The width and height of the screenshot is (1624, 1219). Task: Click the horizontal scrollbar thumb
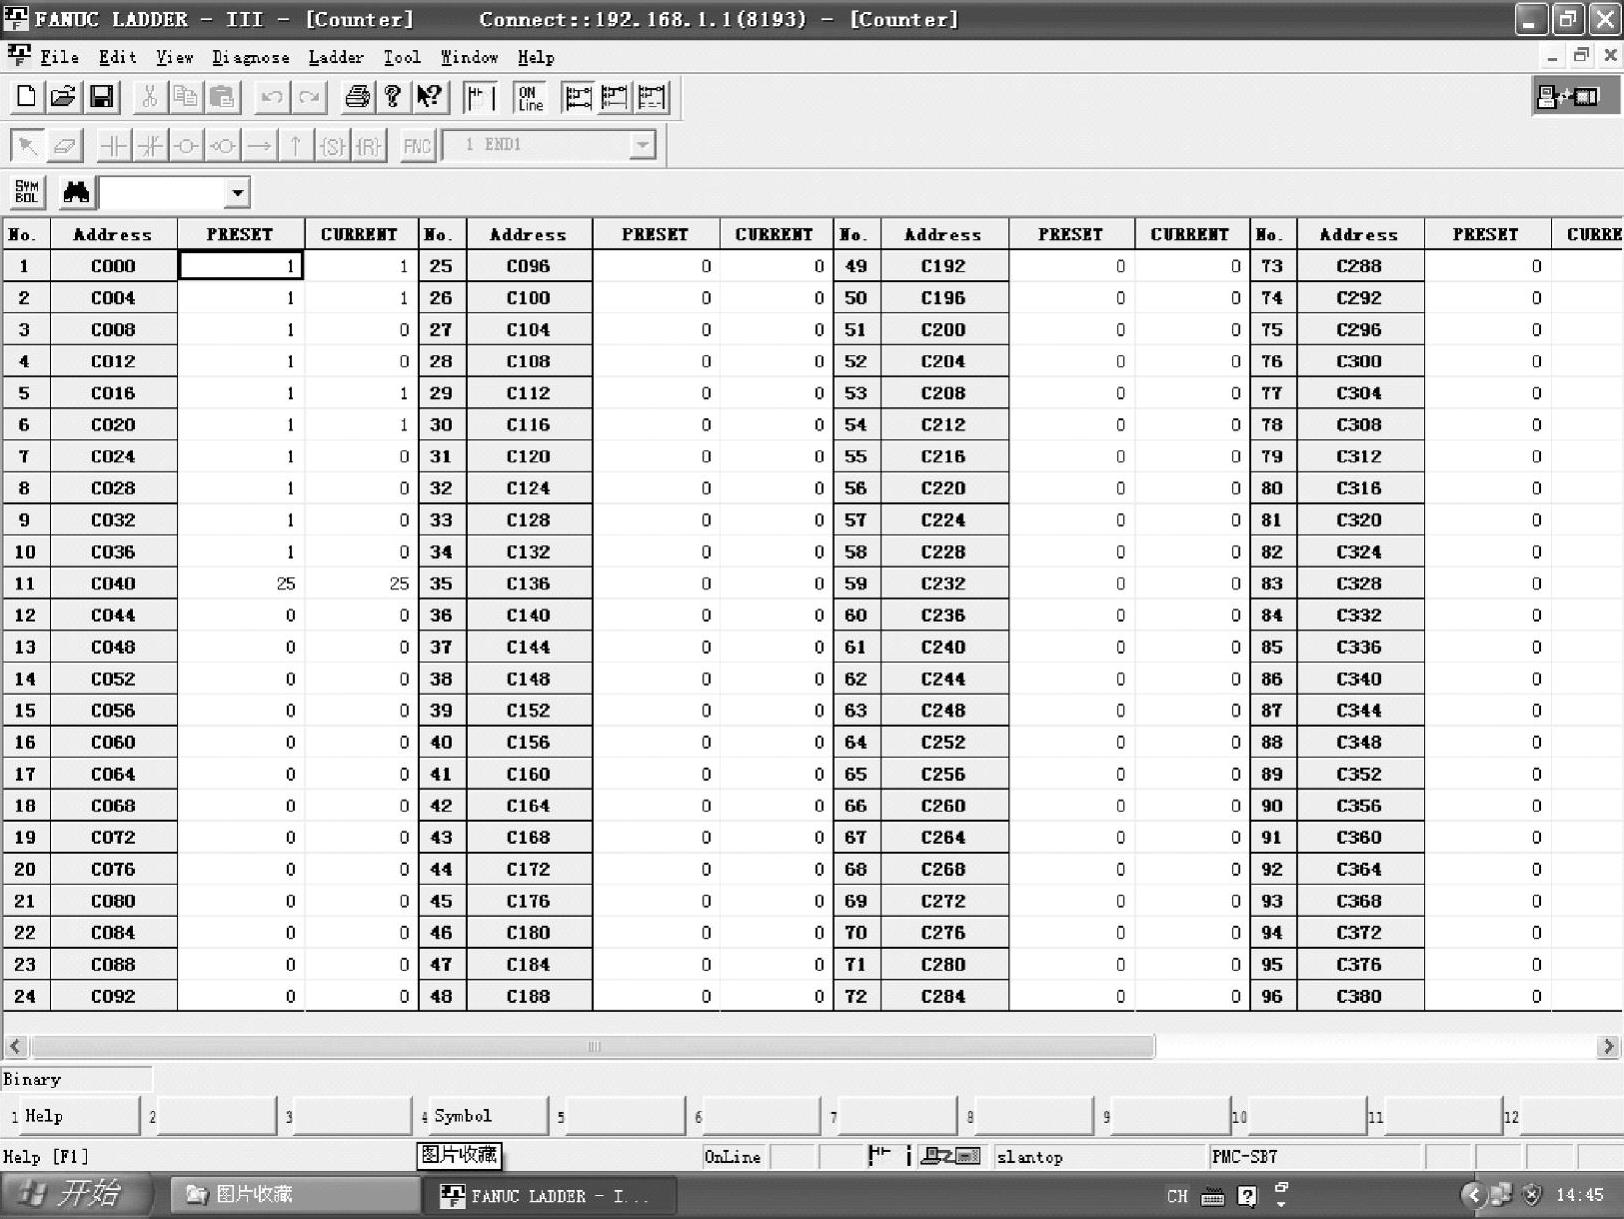click(x=593, y=1046)
